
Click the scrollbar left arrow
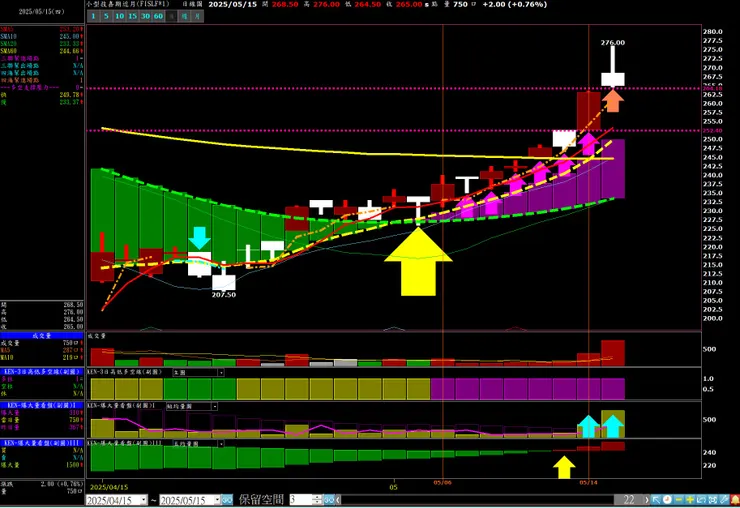(338, 499)
